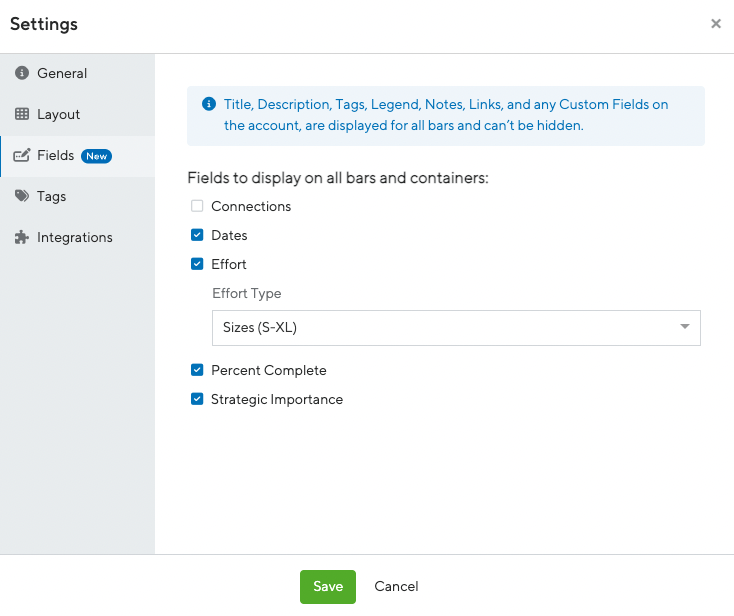Open the Integrations settings tab
Viewport: 734px width, 616px height.
click(78, 237)
